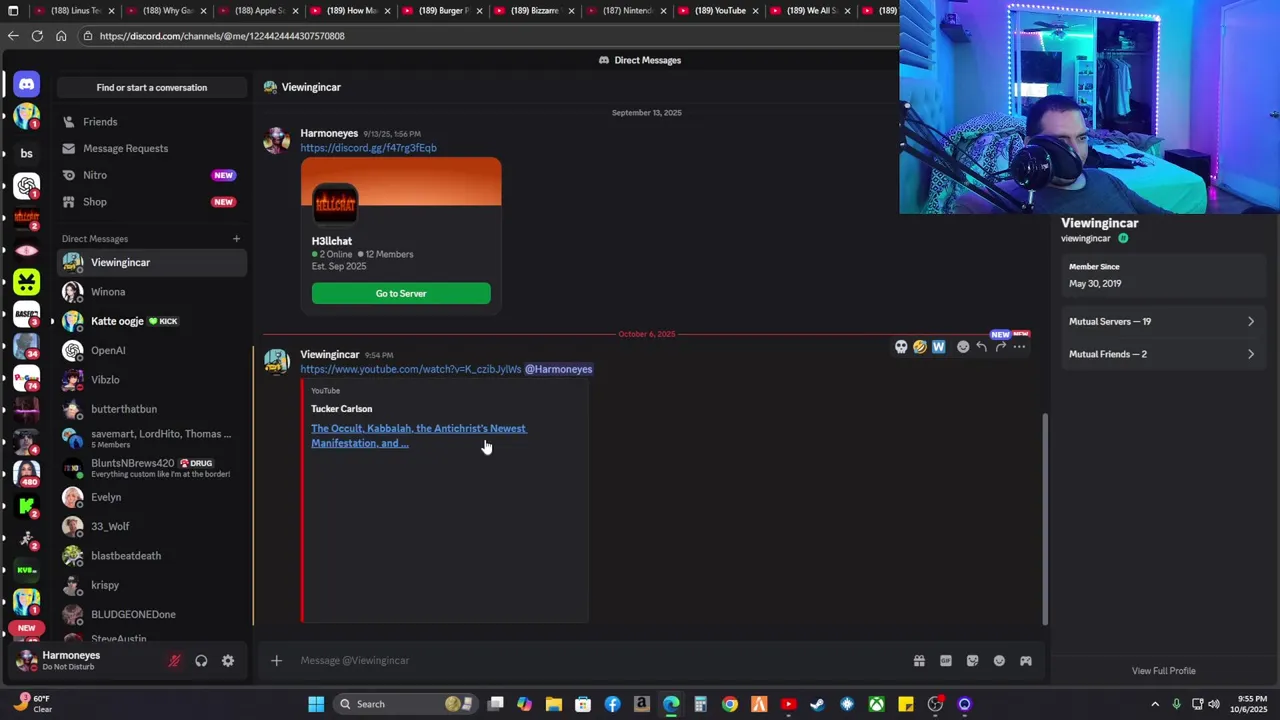The image size is (1280, 720).
Task: Open Friends tab
Action: point(151,121)
